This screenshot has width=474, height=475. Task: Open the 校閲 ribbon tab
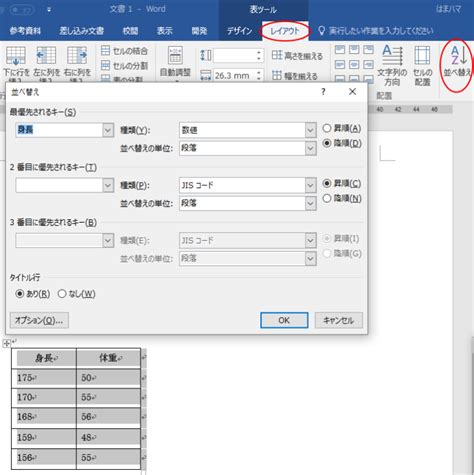coord(130,31)
